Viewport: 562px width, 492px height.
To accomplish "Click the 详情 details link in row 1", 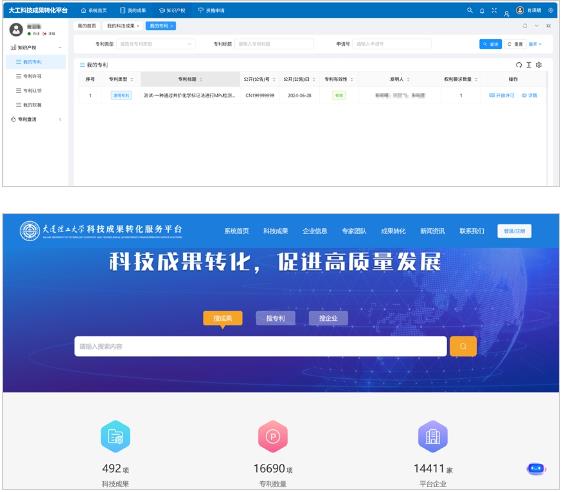I will point(529,95).
